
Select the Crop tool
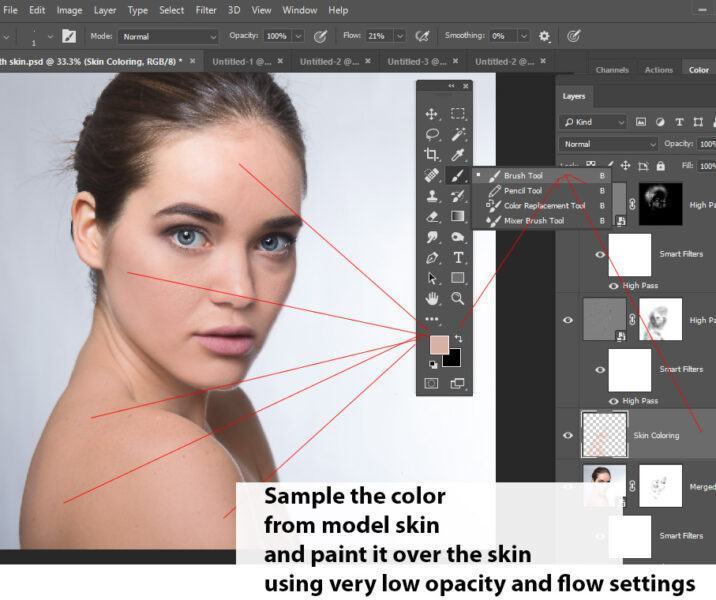click(x=432, y=155)
